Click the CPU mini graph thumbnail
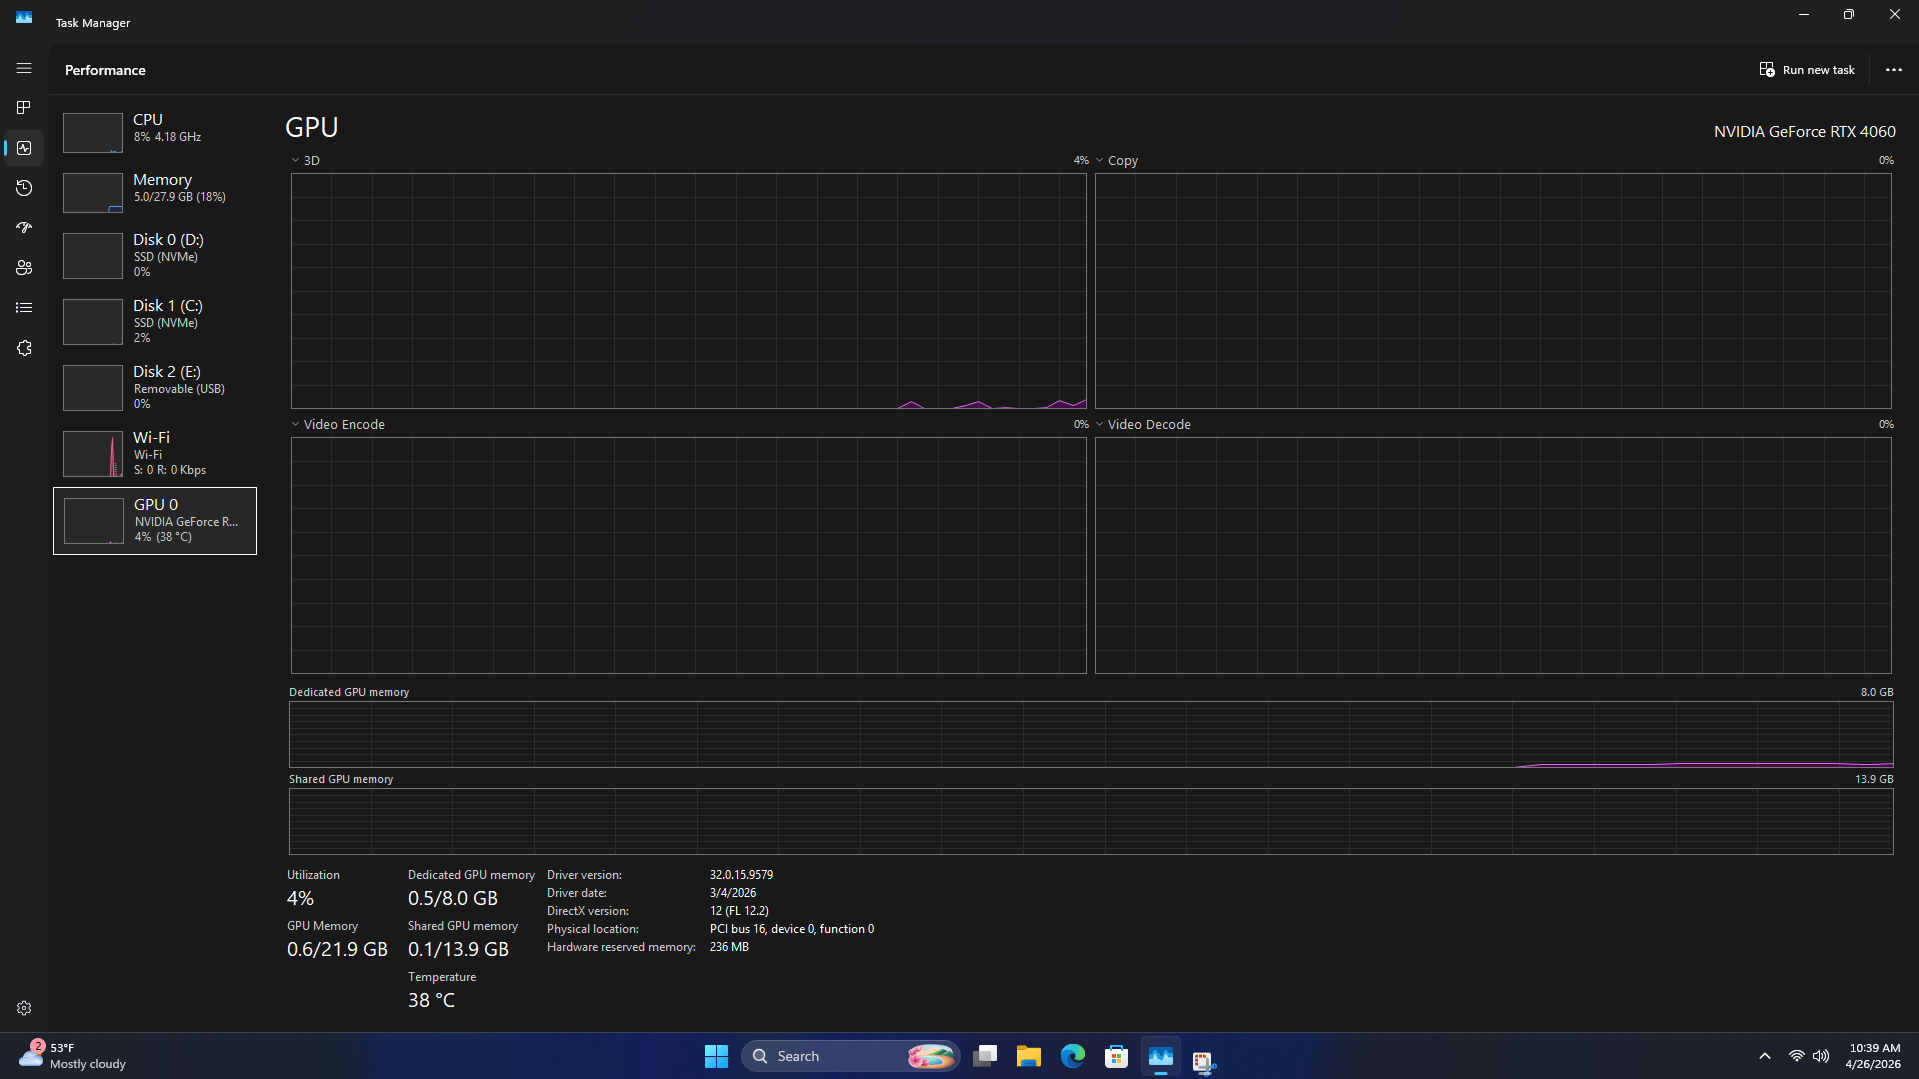This screenshot has width=1919, height=1079. 93,133
